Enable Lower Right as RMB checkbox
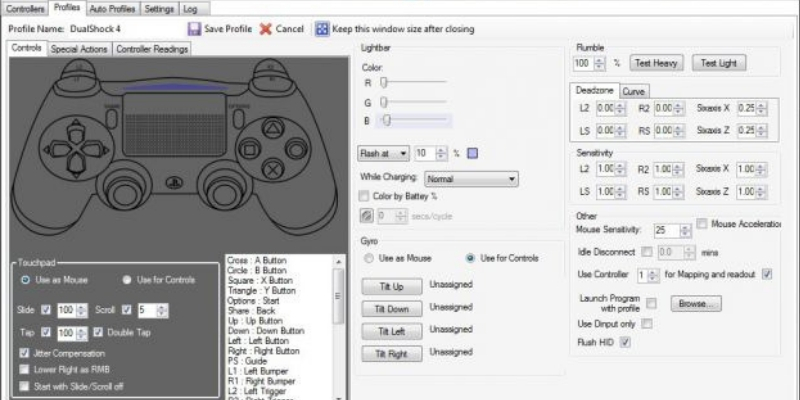800x400 pixels. point(24,369)
